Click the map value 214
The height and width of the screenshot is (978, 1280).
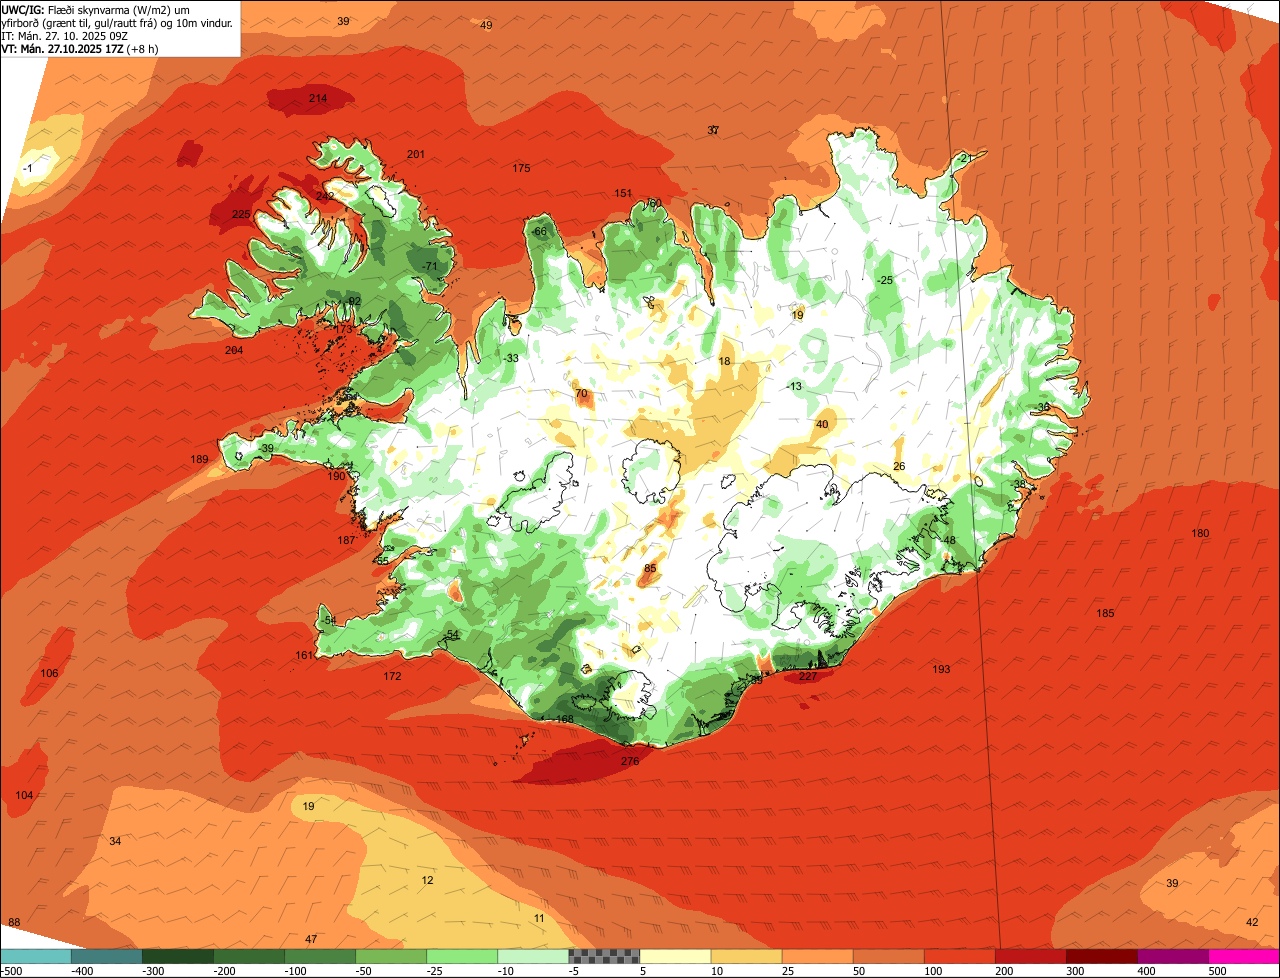tap(318, 99)
